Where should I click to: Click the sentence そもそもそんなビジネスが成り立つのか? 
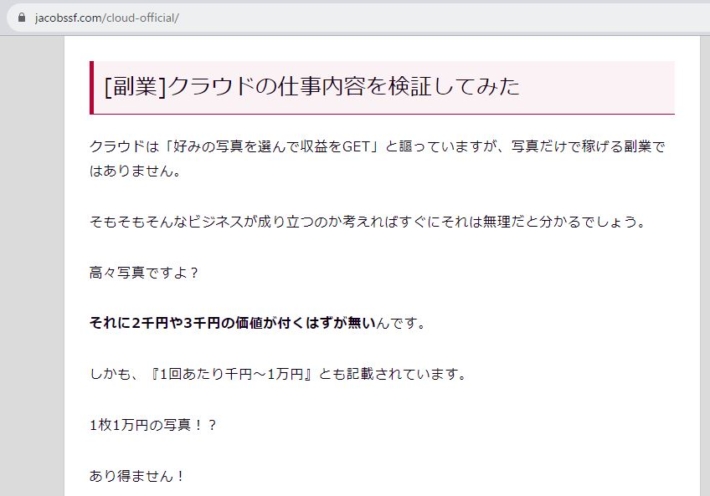click(367, 222)
